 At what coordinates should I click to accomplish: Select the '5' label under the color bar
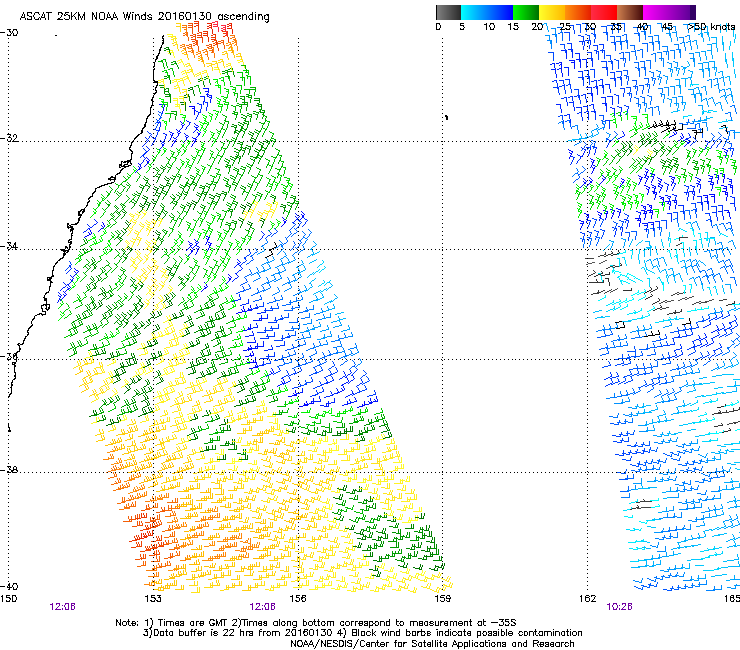(462, 26)
